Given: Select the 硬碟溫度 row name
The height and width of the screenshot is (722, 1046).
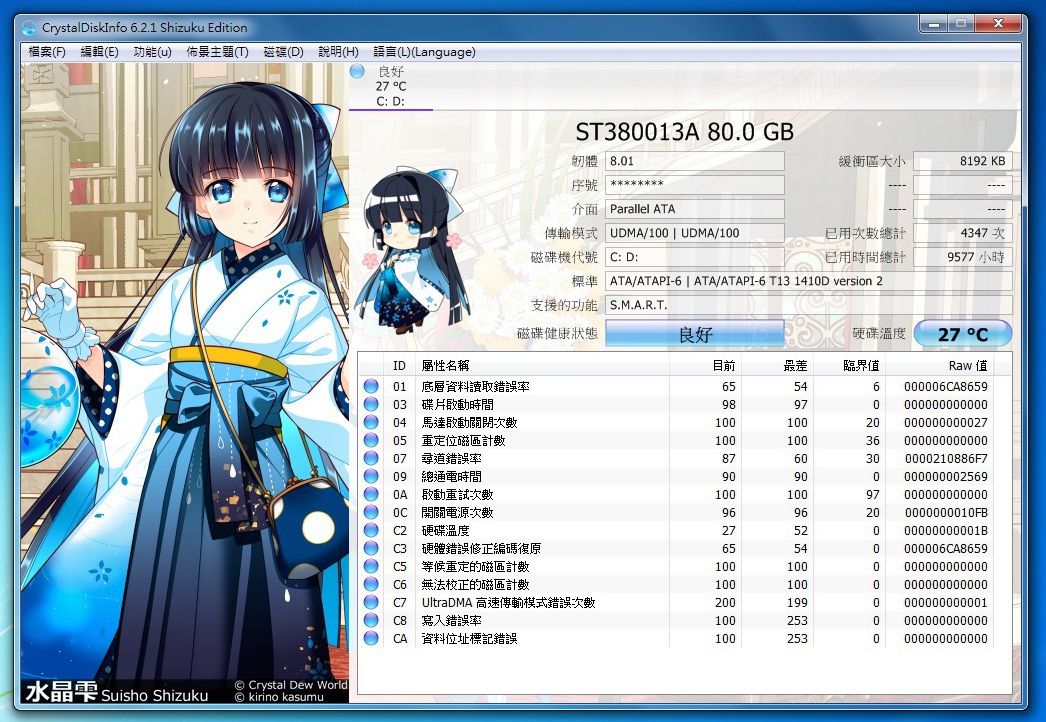Looking at the screenshot, I should pyautogui.click(x=446, y=530).
